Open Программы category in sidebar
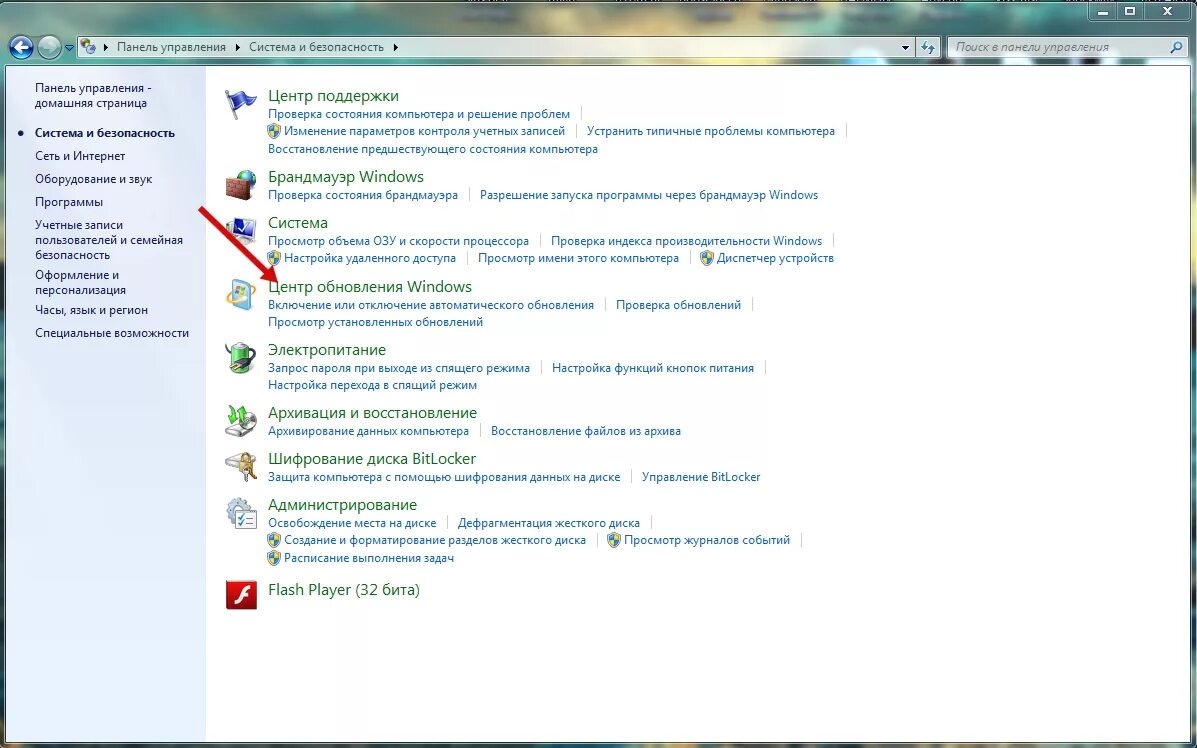Viewport: 1197px width, 748px height. (69, 202)
